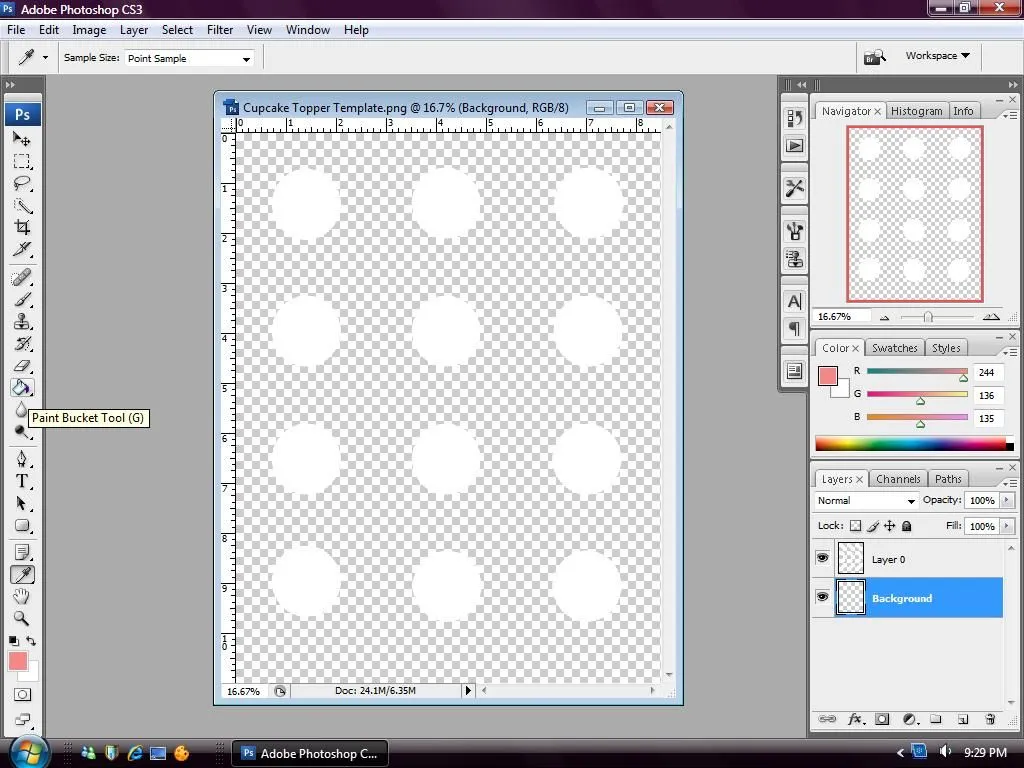1024x768 pixels.
Task: Activate the Crop tool
Action: point(22,225)
